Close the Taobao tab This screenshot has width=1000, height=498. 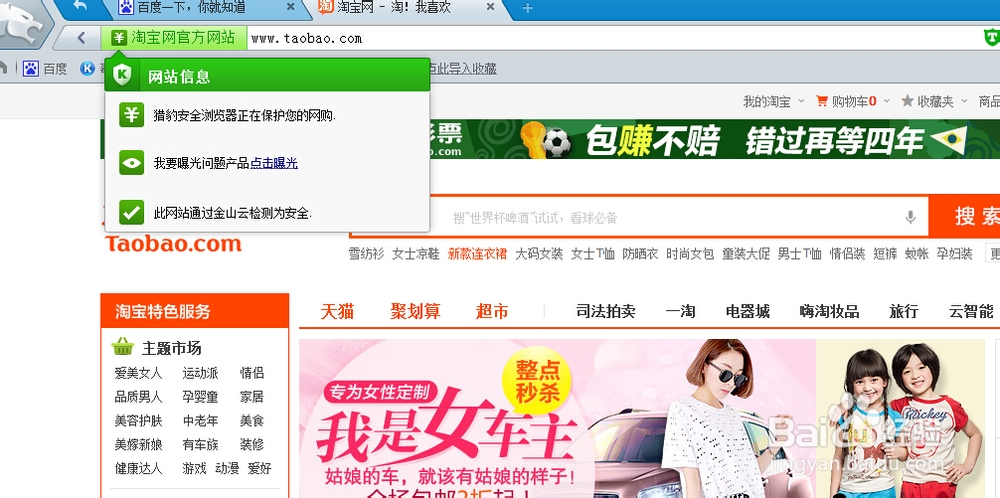pyautogui.click(x=490, y=7)
